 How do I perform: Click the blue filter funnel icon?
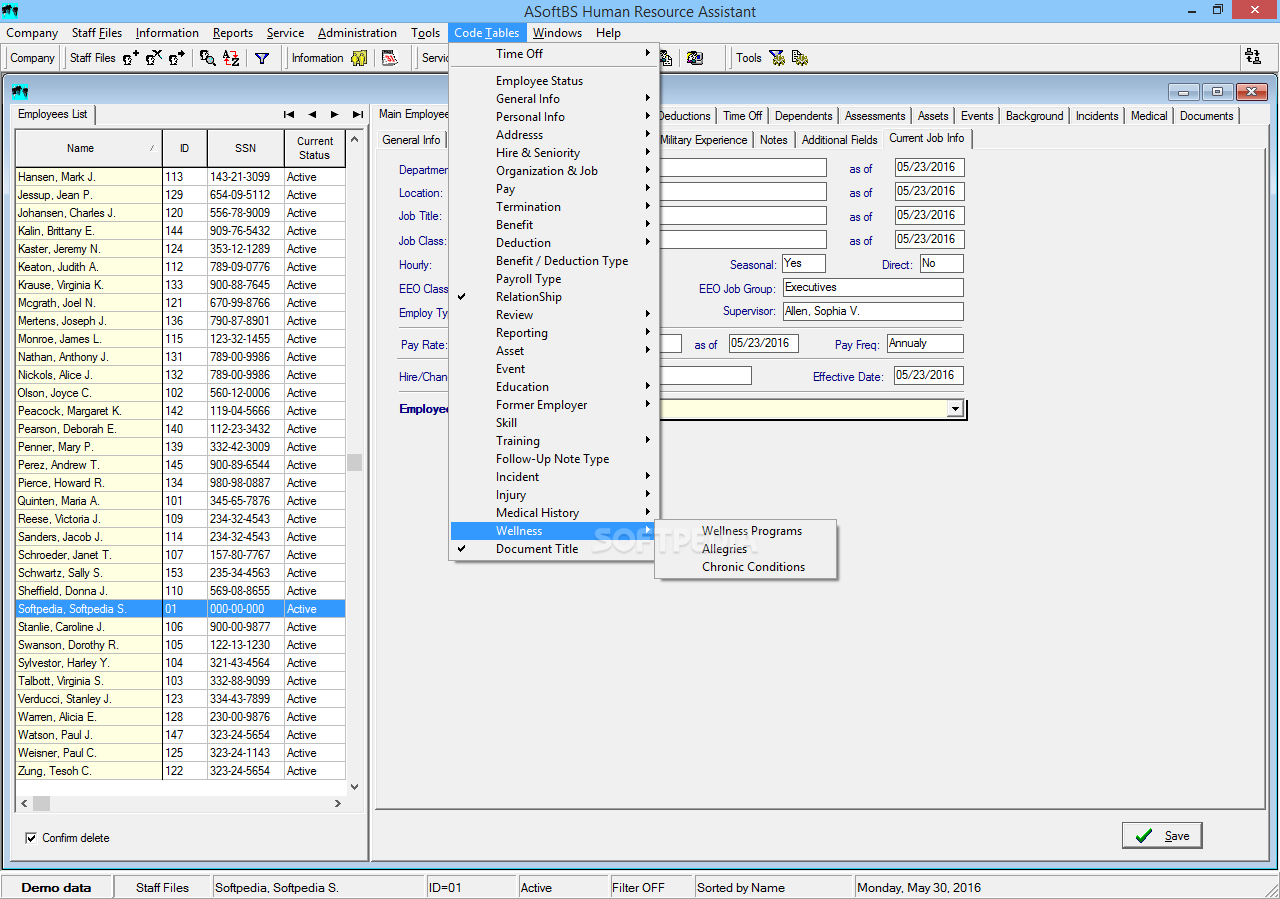[262, 58]
